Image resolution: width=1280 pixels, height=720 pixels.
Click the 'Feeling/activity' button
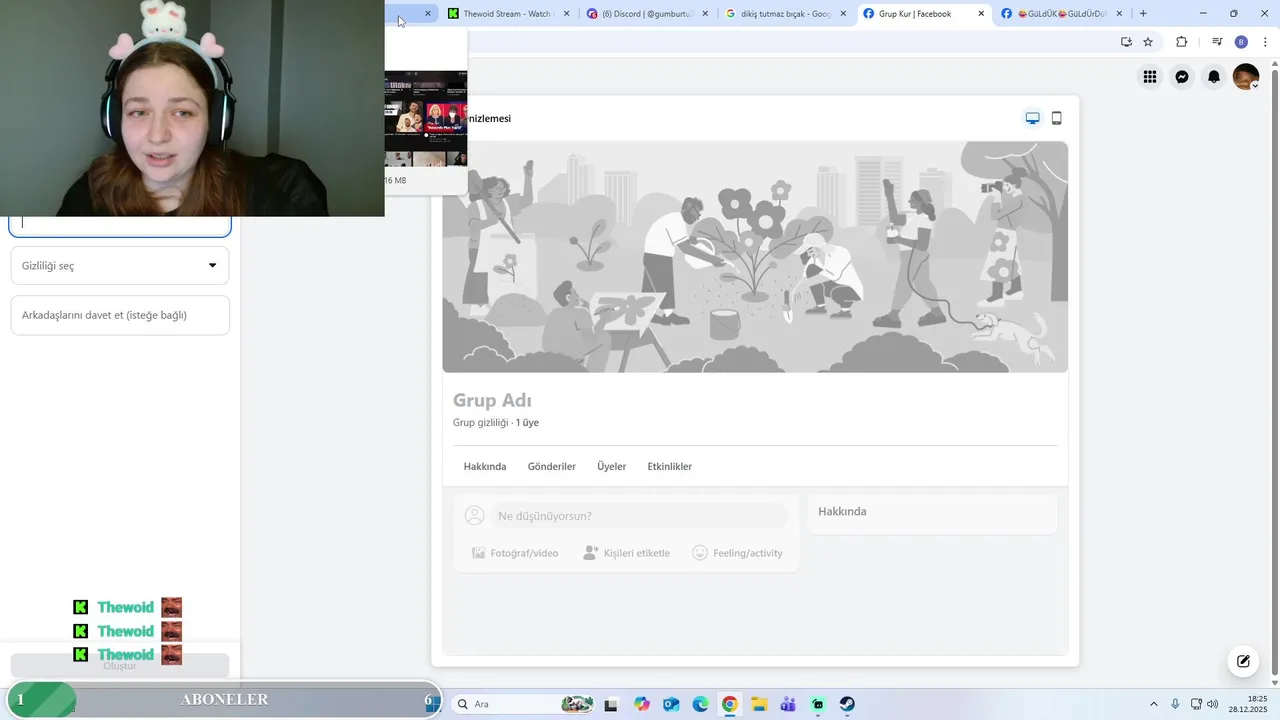738,553
